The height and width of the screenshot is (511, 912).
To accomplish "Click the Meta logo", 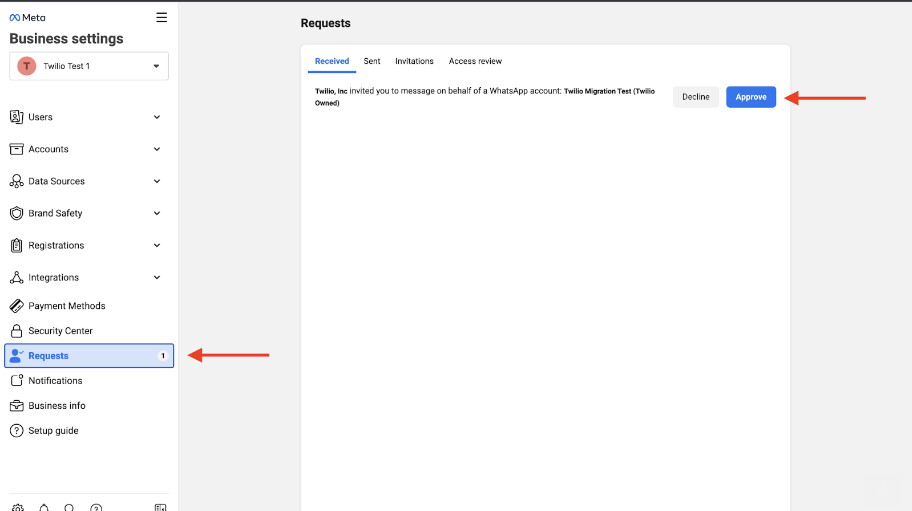I will tap(27, 17).
